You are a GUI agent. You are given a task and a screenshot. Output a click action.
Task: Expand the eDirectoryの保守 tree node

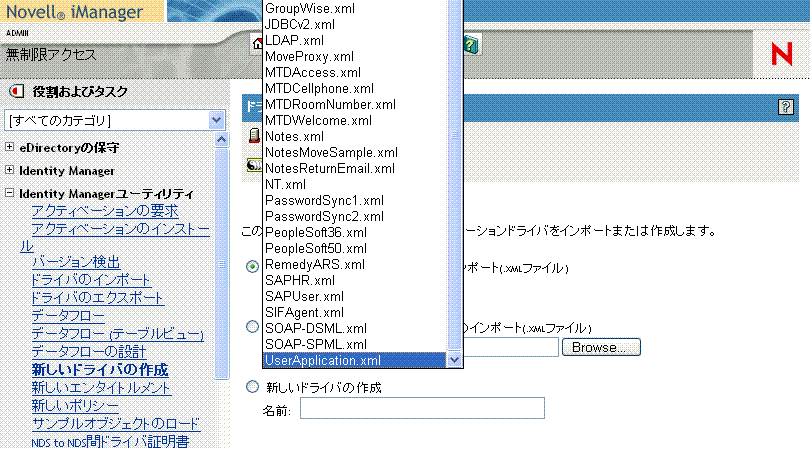point(9,147)
